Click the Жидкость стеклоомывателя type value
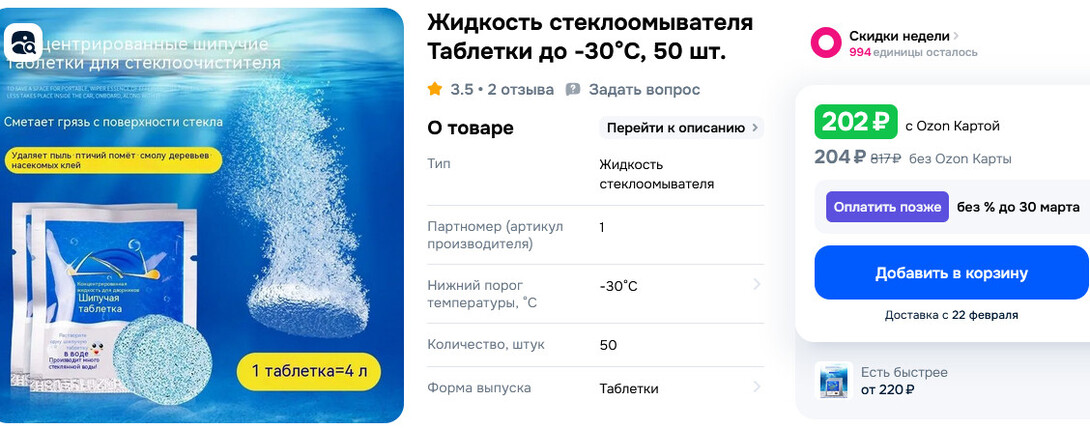The width and height of the screenshot is (1090, 429). click(x=656, y=174)
